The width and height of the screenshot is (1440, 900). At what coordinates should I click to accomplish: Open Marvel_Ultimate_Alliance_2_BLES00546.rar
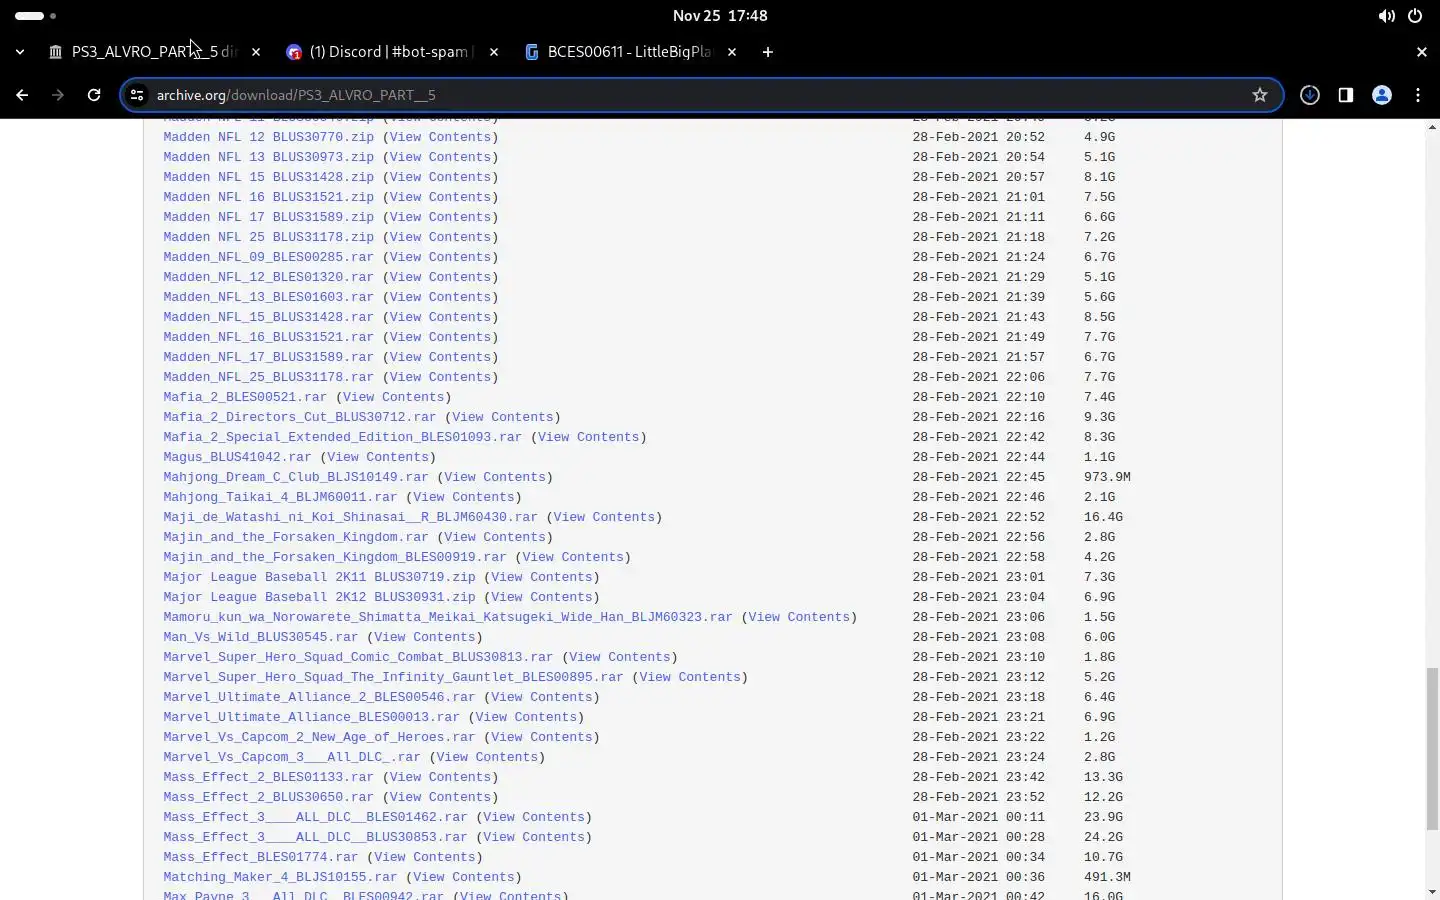[x=319, y=697]
